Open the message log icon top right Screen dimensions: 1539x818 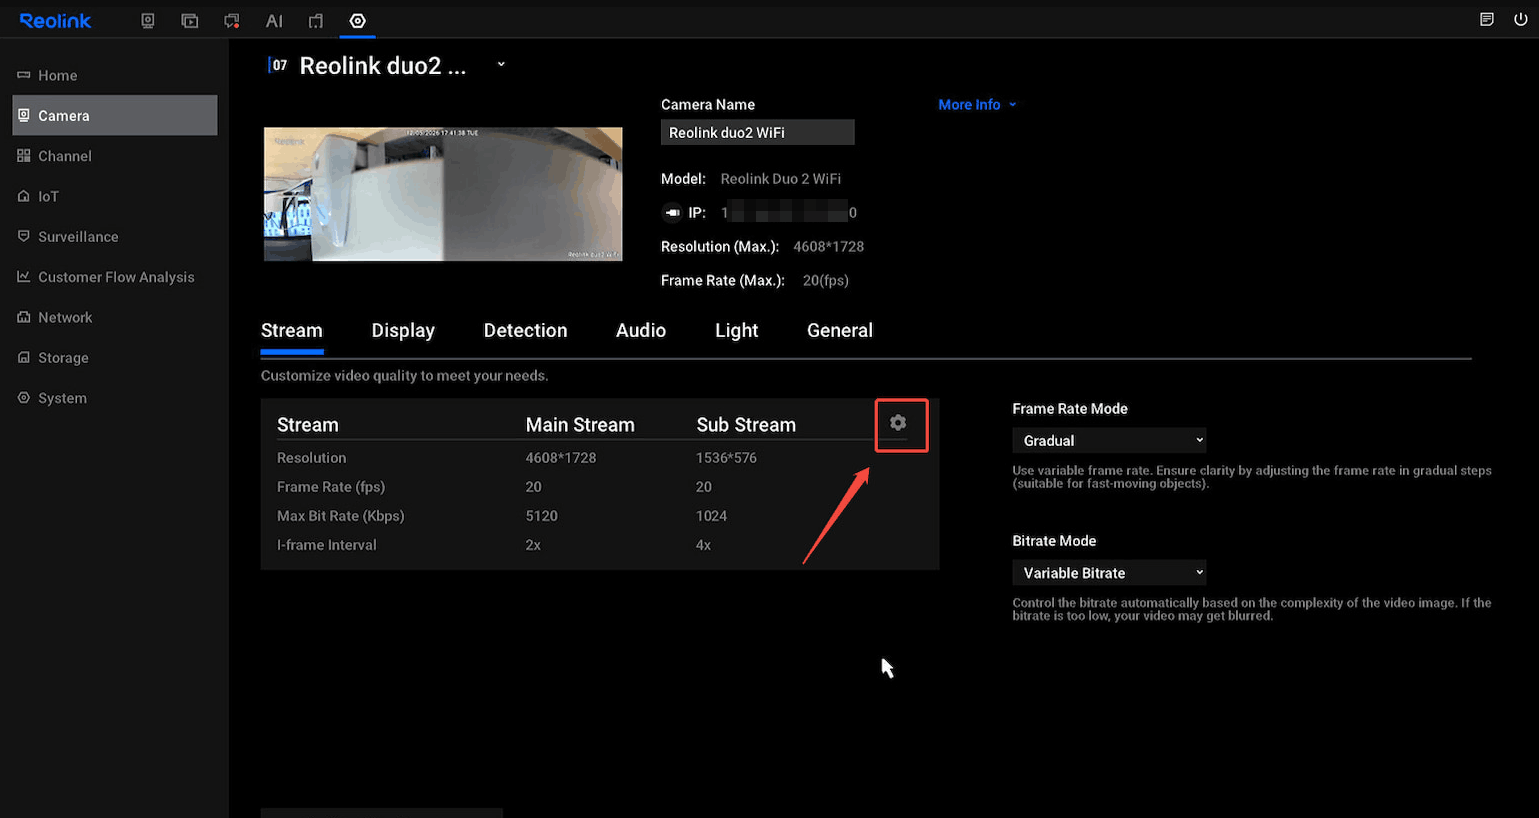tap(1487, 19)
